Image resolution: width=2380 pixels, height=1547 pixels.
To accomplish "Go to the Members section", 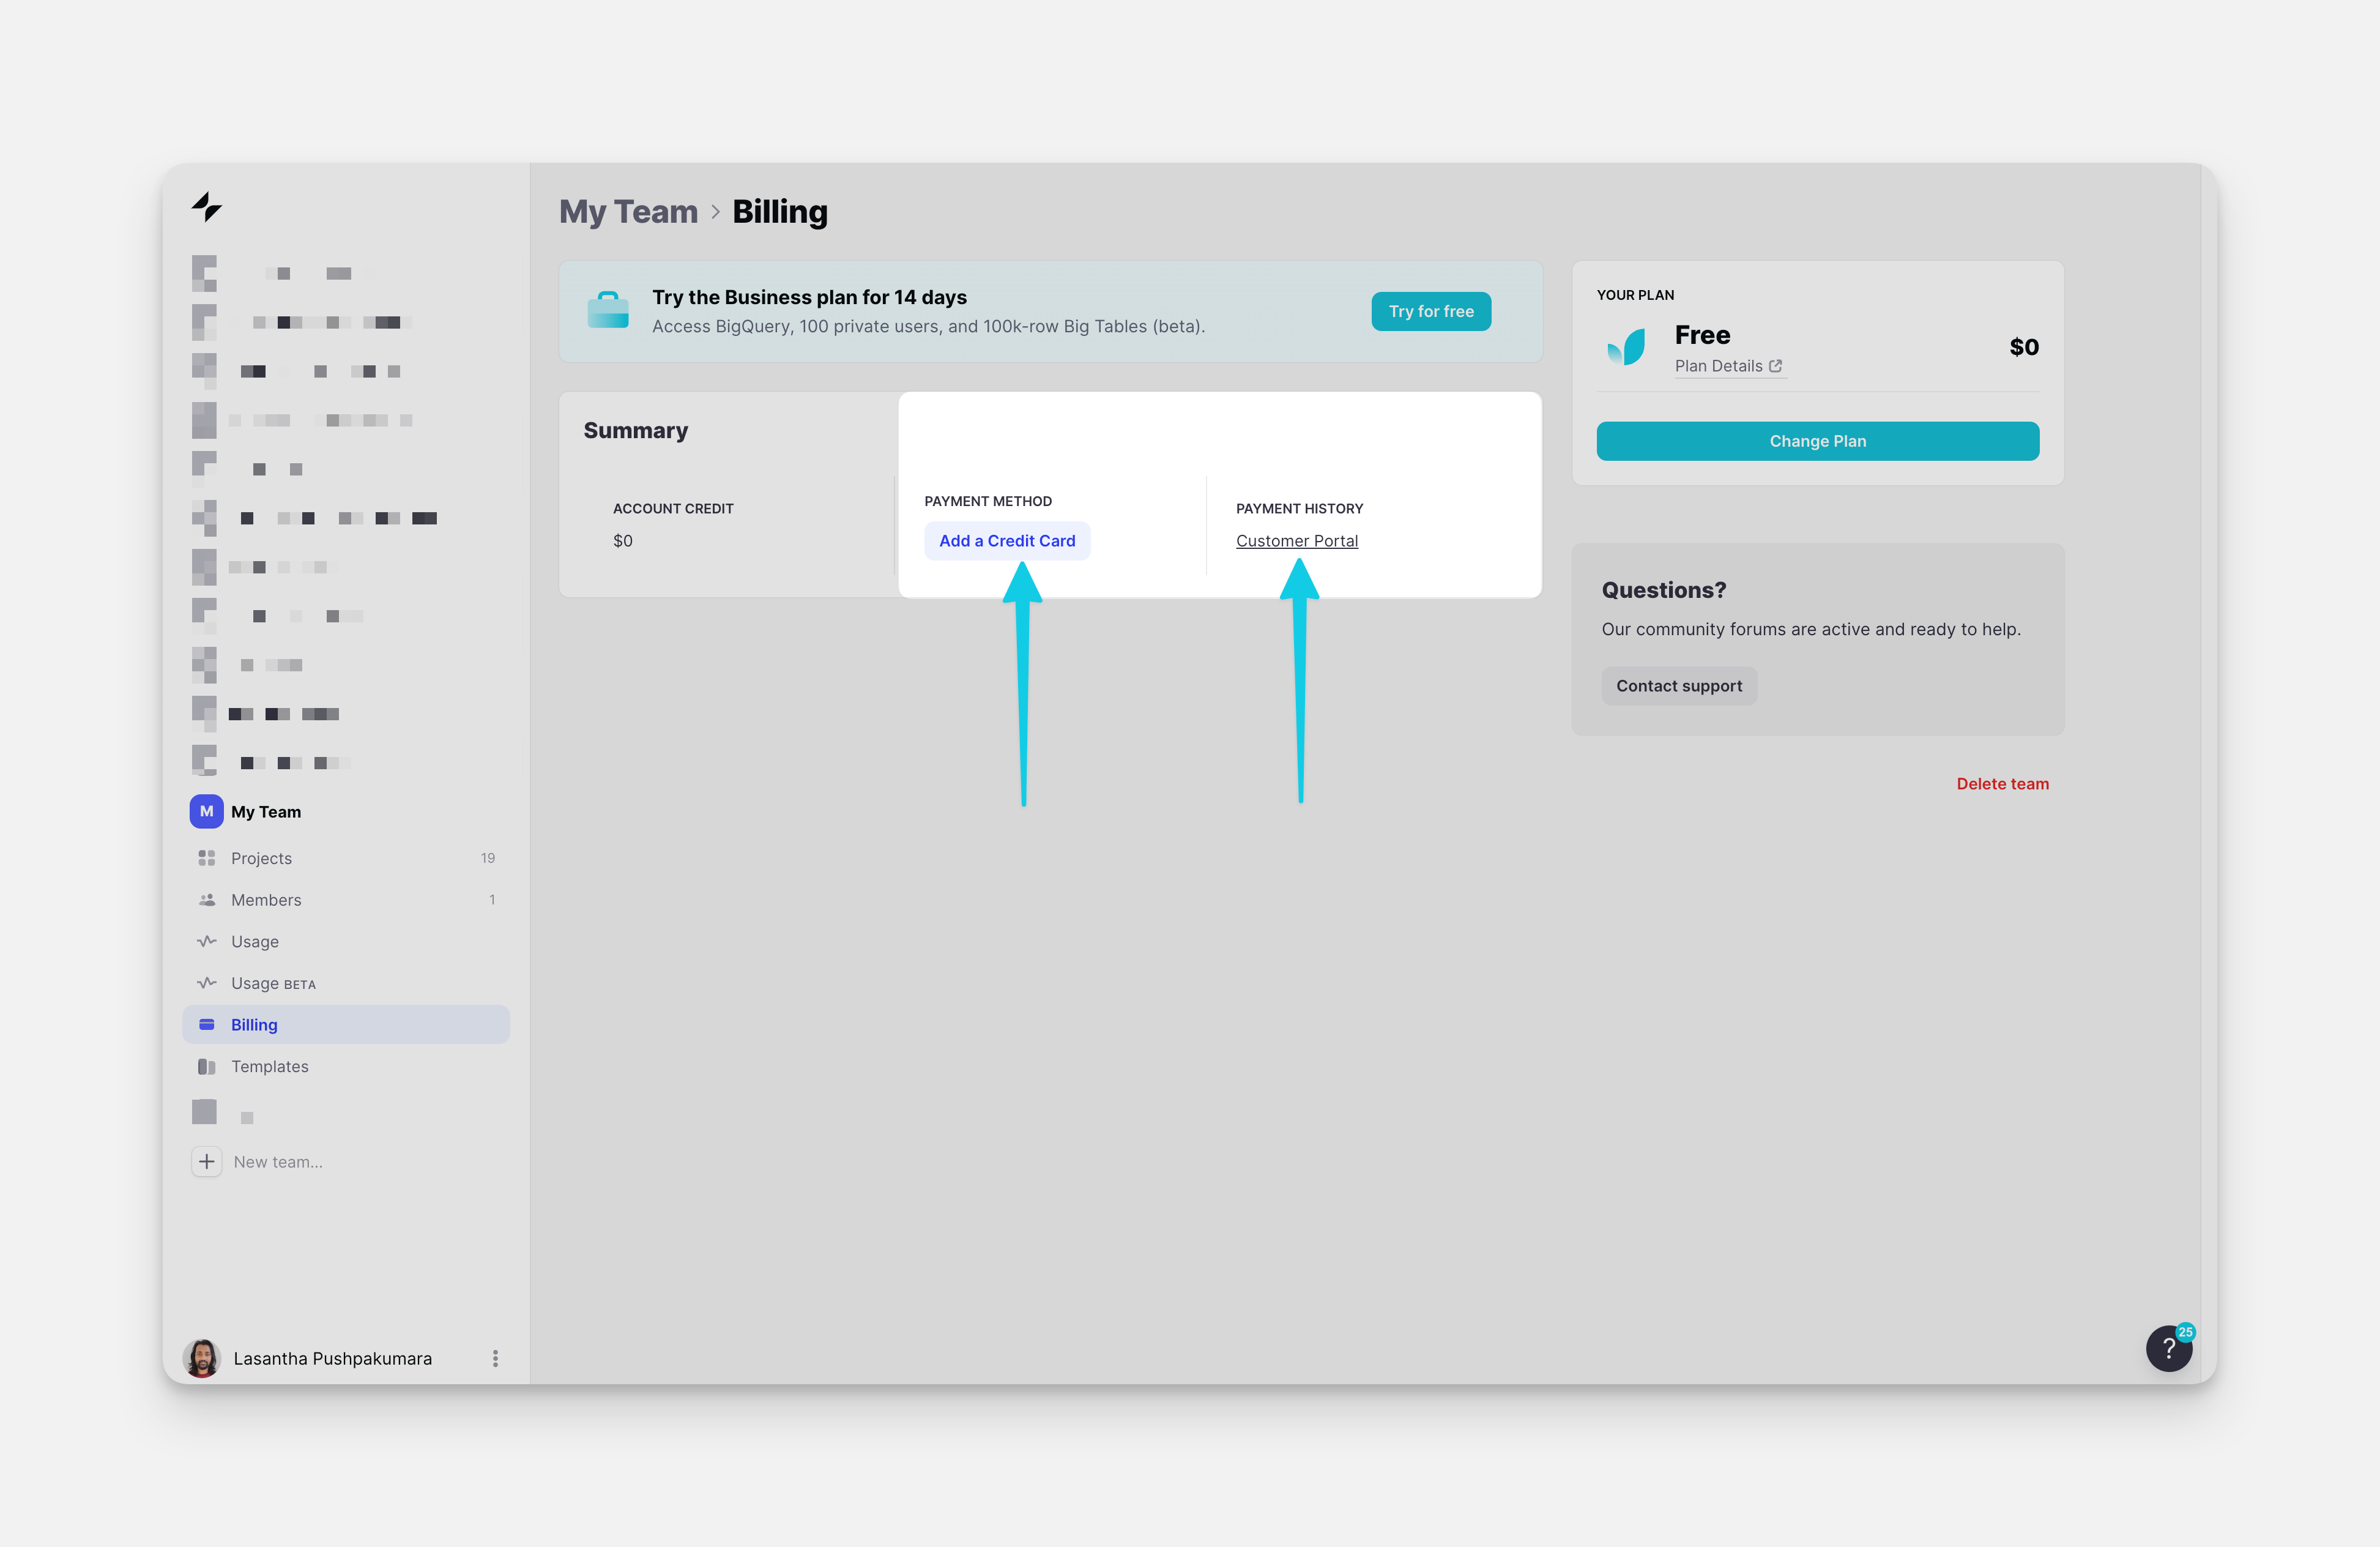I will click(x=266, y=900).
